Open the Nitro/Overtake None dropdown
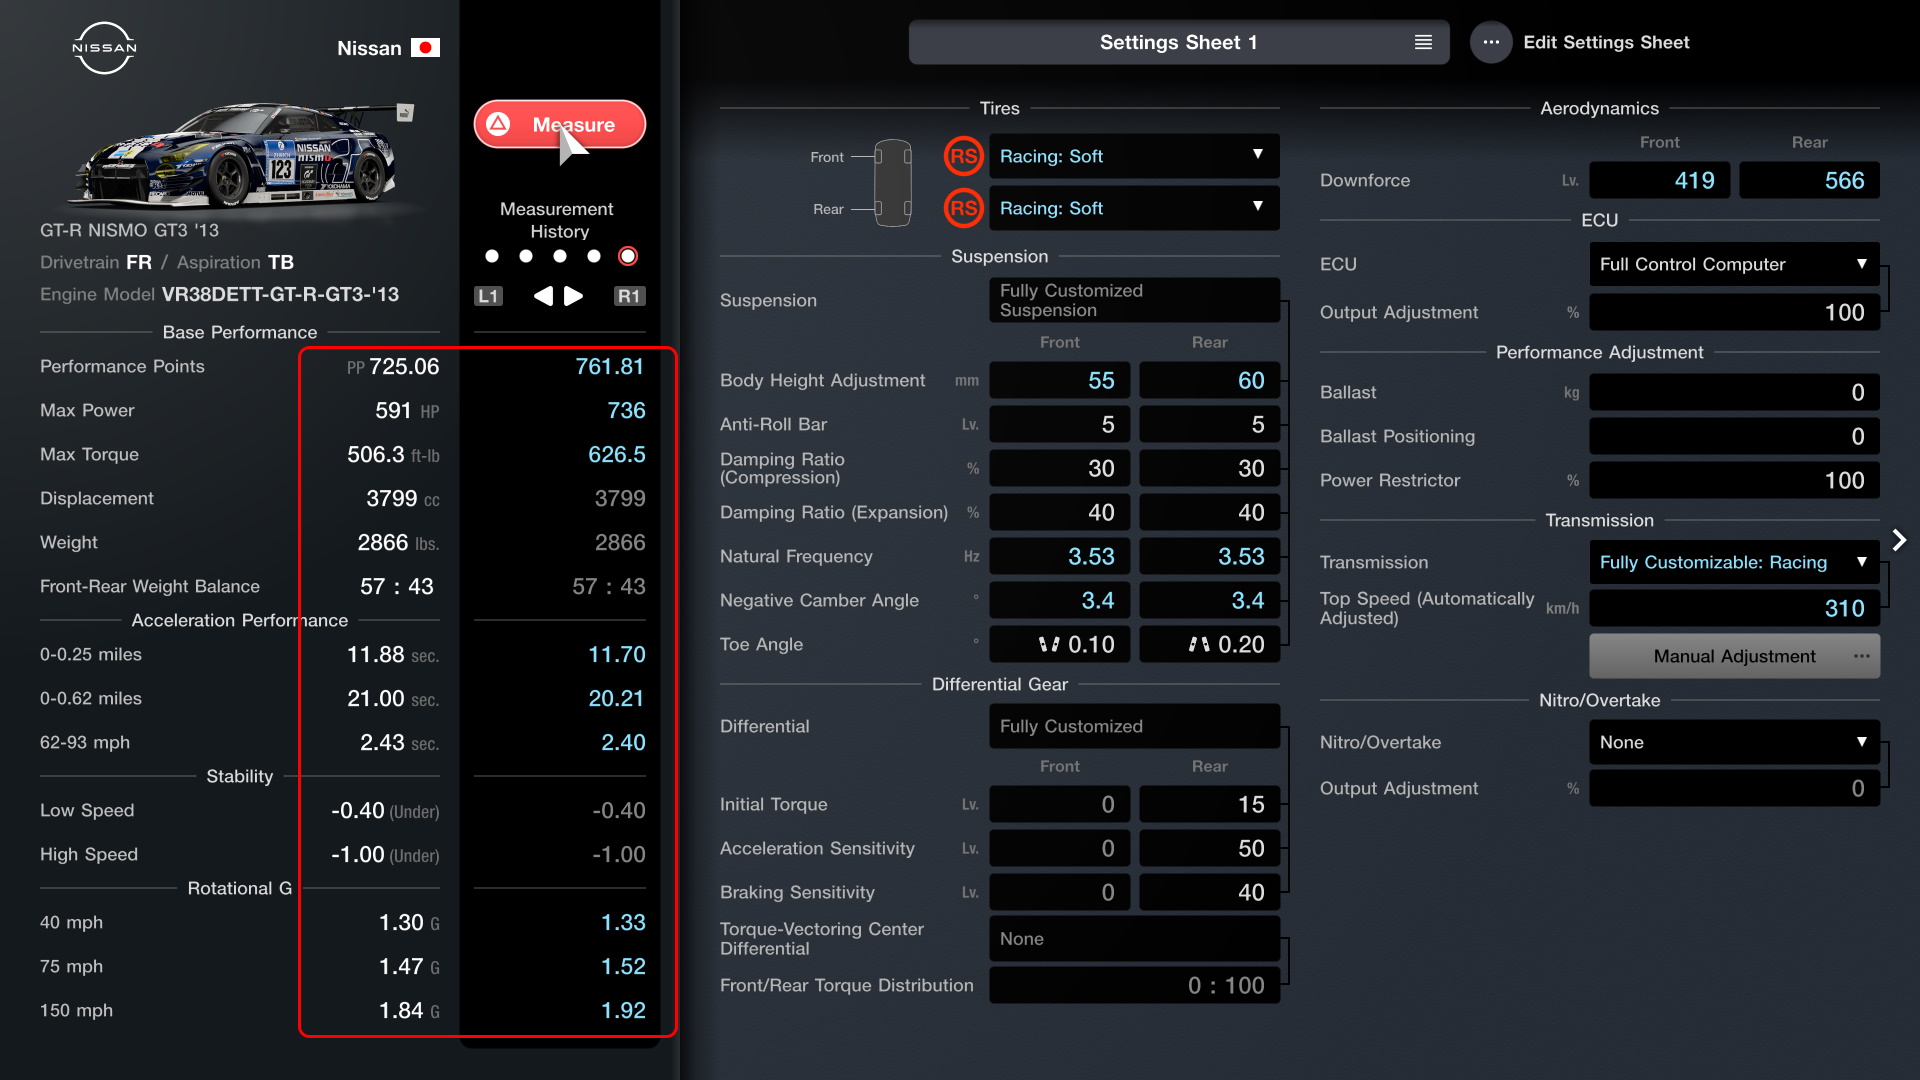 1733,742
